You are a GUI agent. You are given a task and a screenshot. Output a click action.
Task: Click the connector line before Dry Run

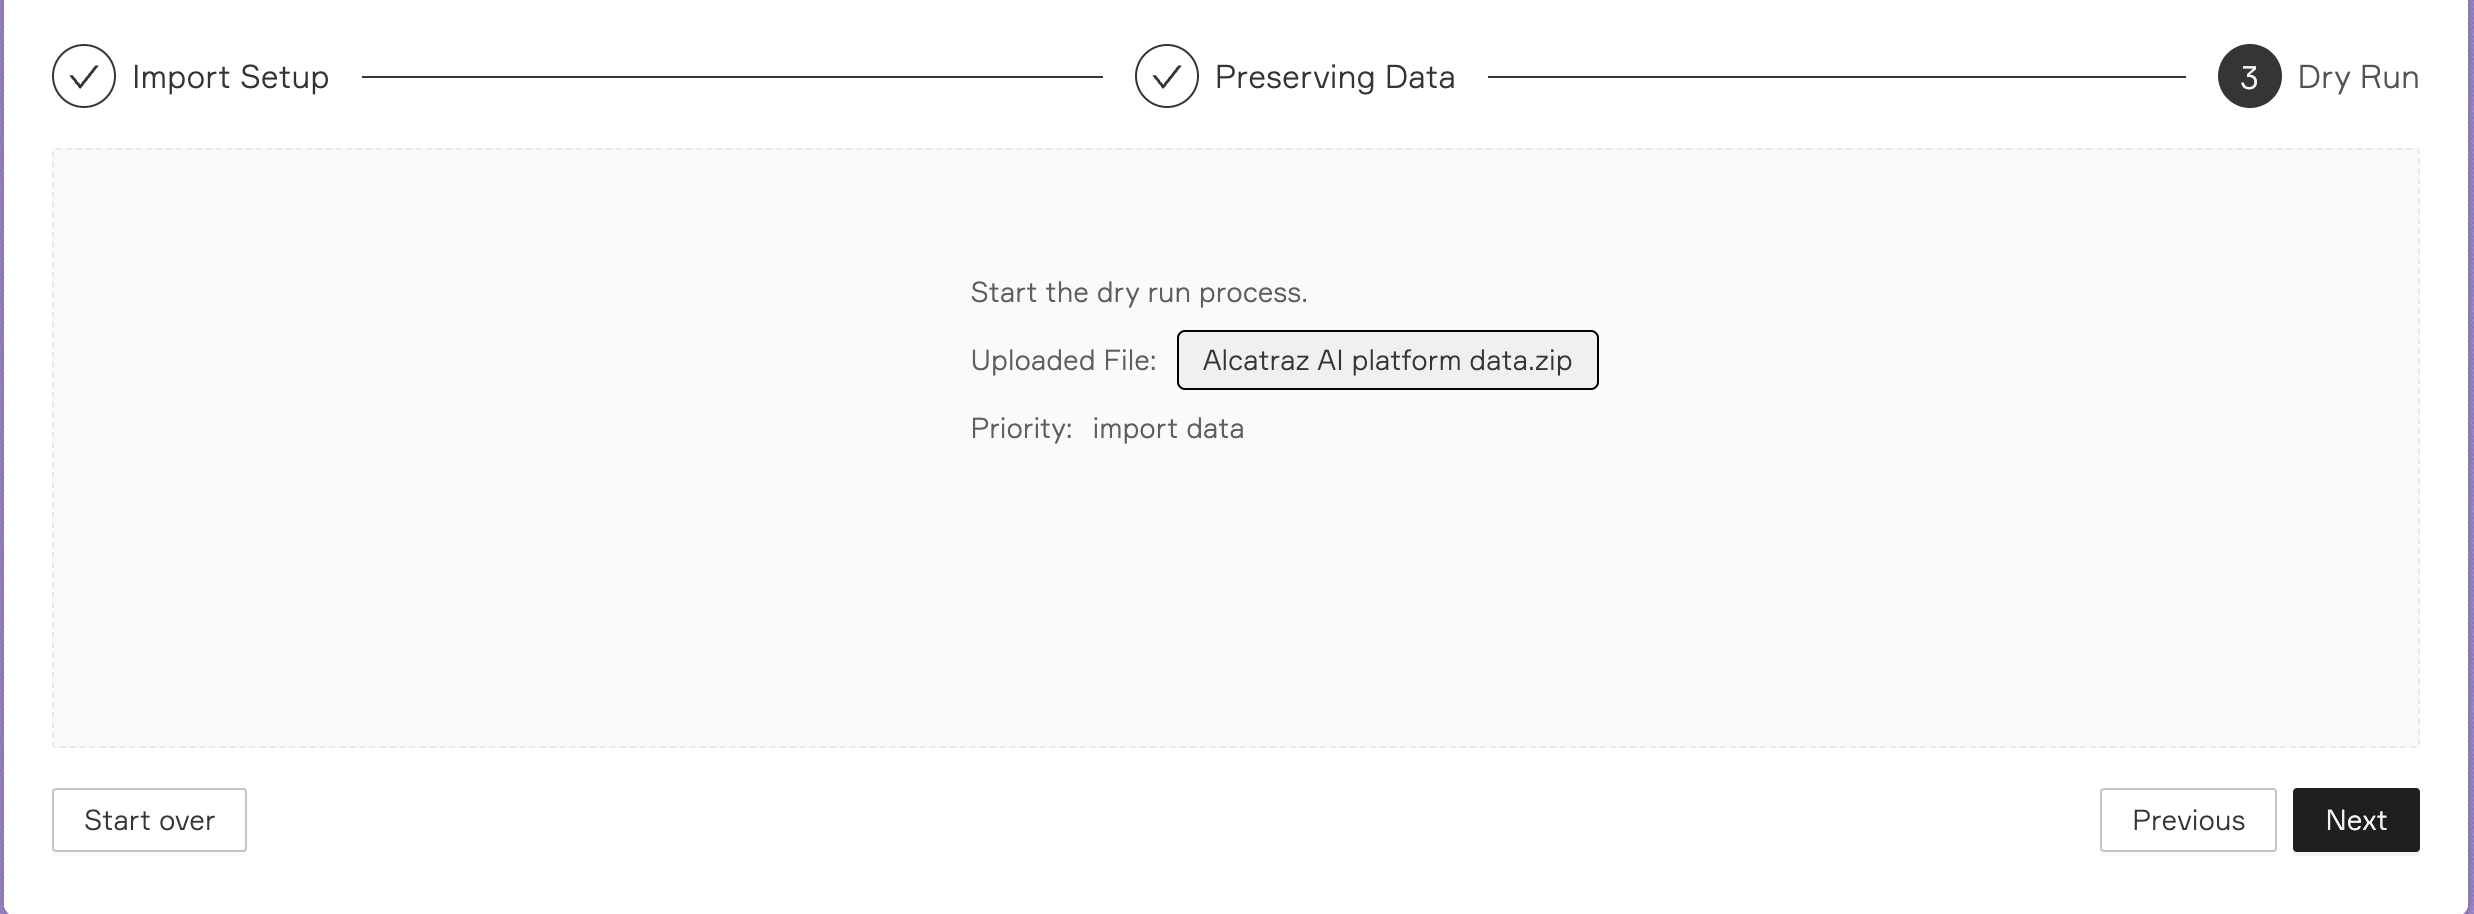point(1836,76)
